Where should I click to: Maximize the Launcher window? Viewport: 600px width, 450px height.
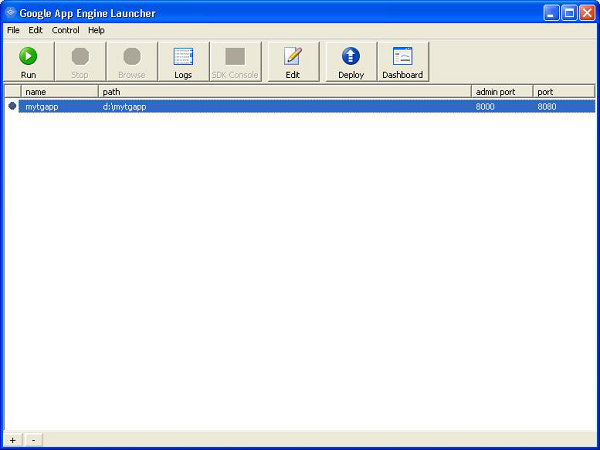pyautogui.click(x=569, y=13)
